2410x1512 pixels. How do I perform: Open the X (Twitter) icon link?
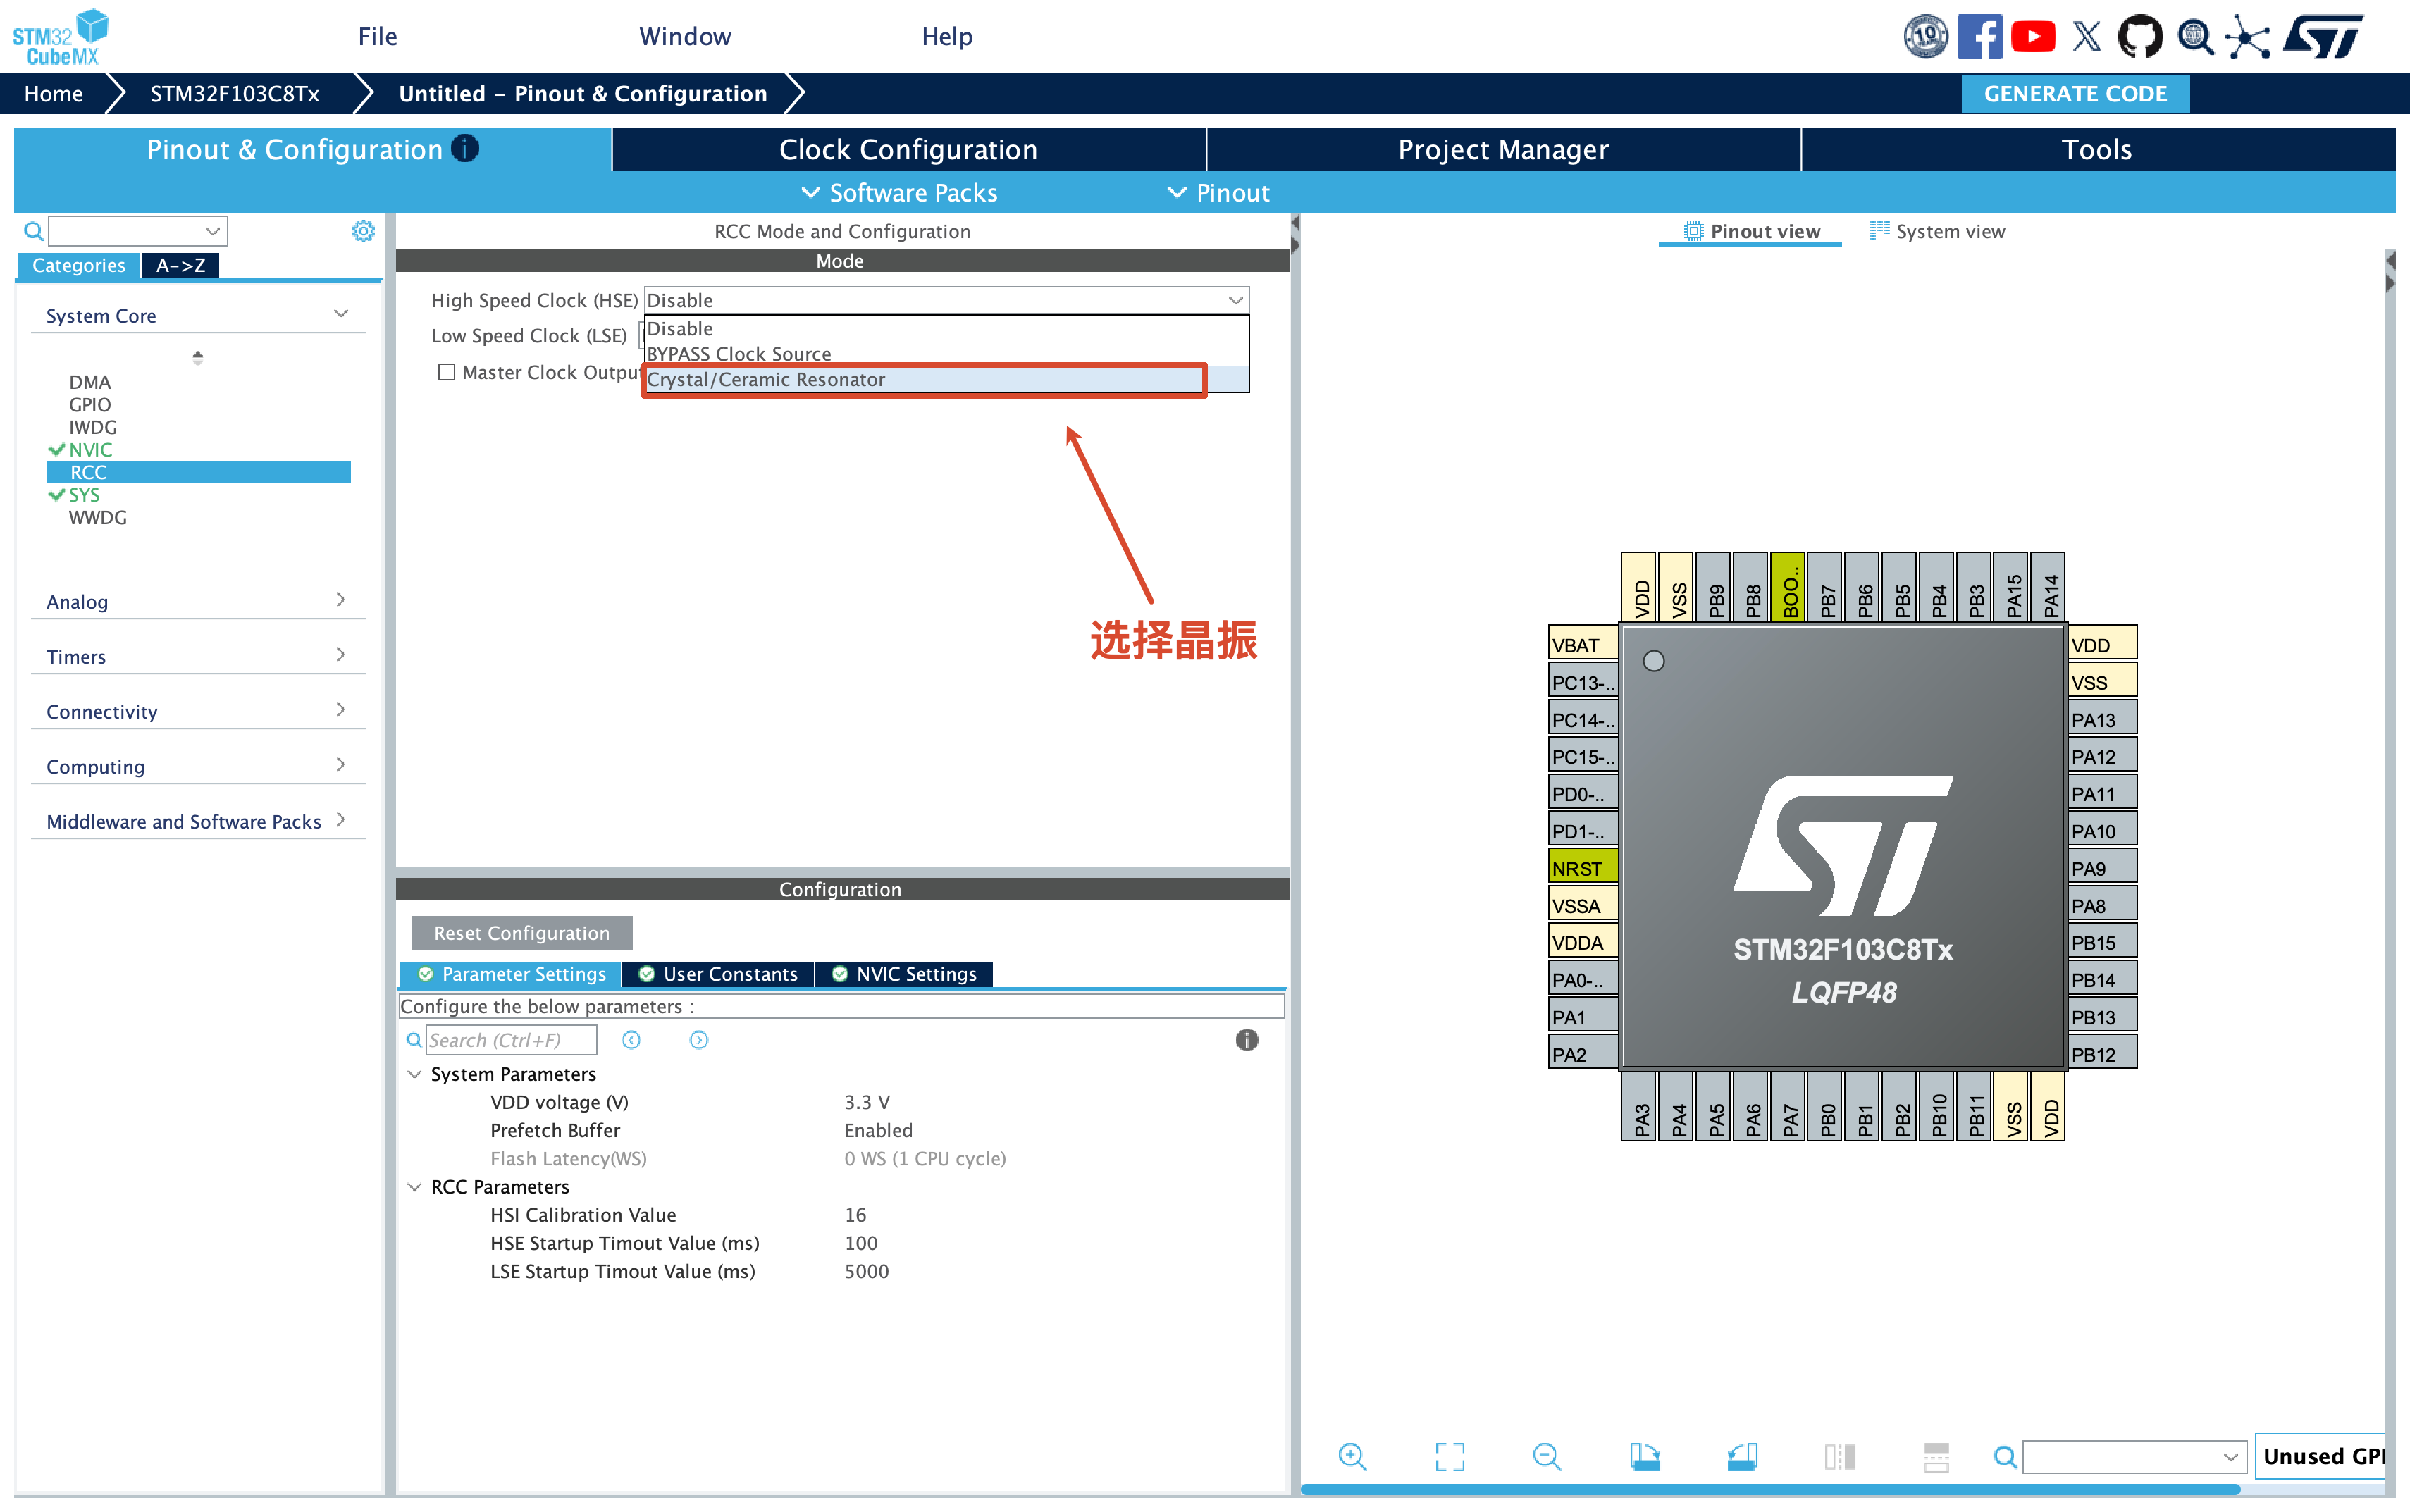tap(2086, 37)
